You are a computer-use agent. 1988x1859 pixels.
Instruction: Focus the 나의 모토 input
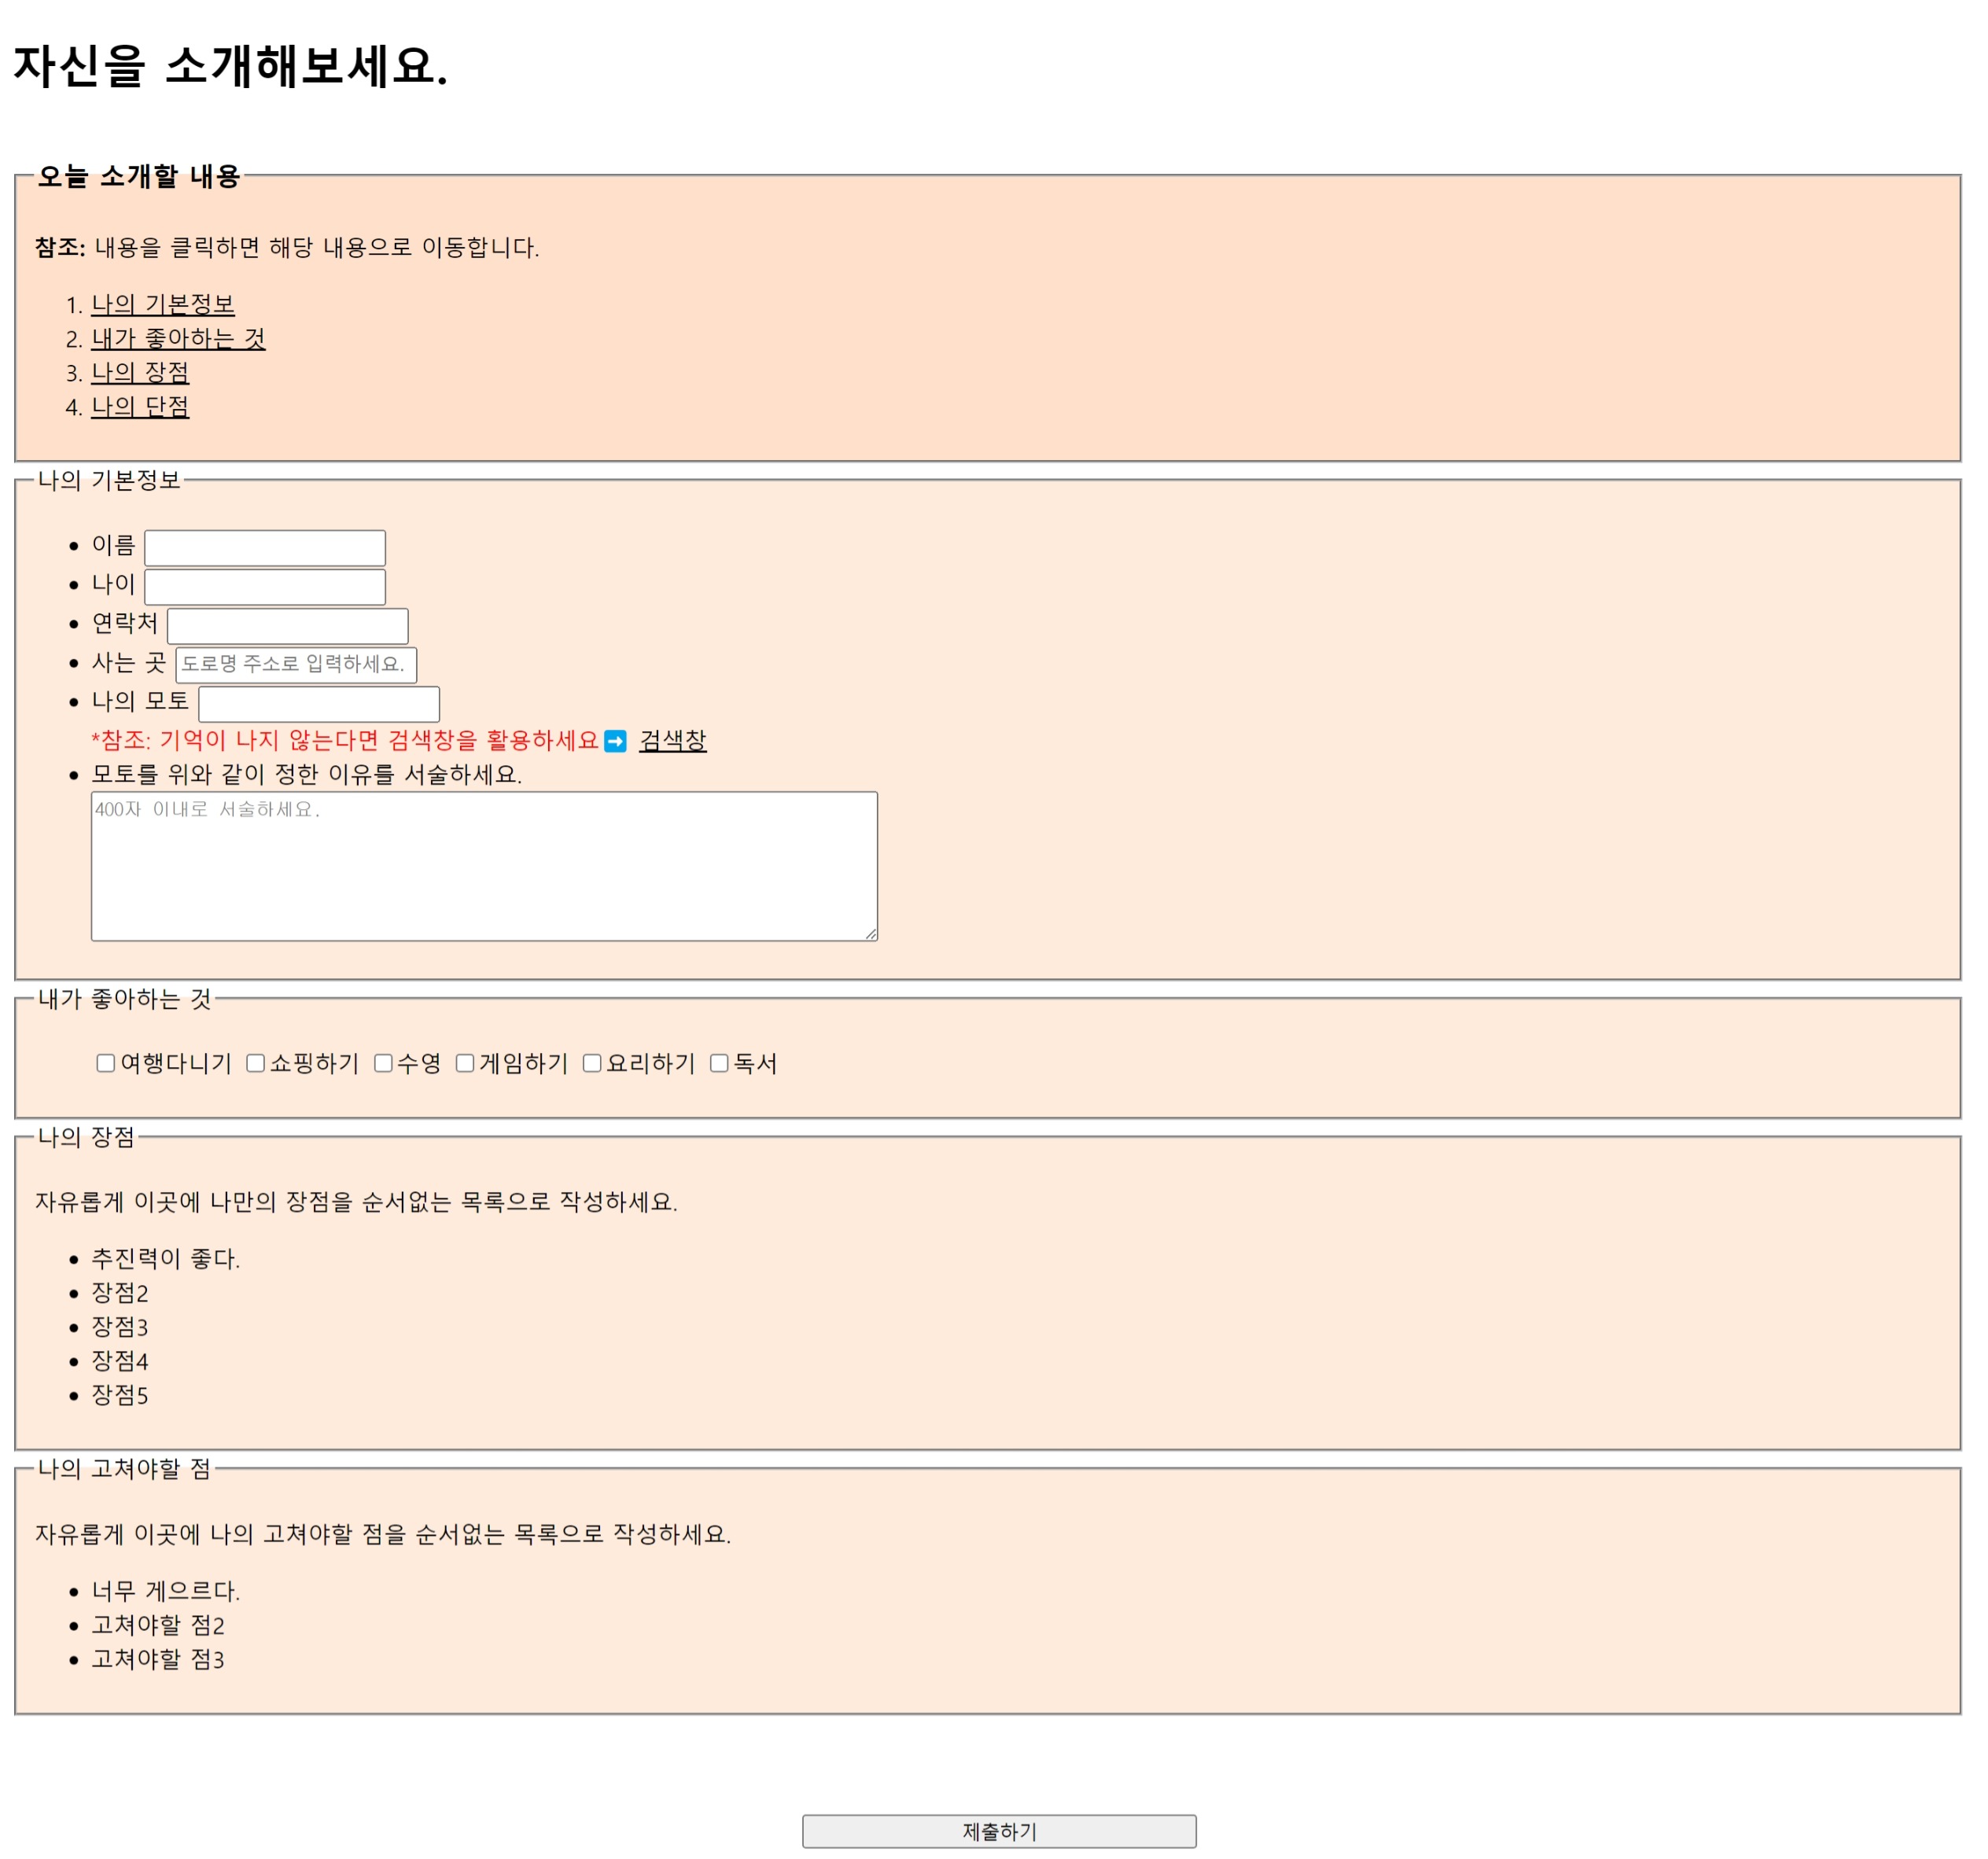pos(319,704)
